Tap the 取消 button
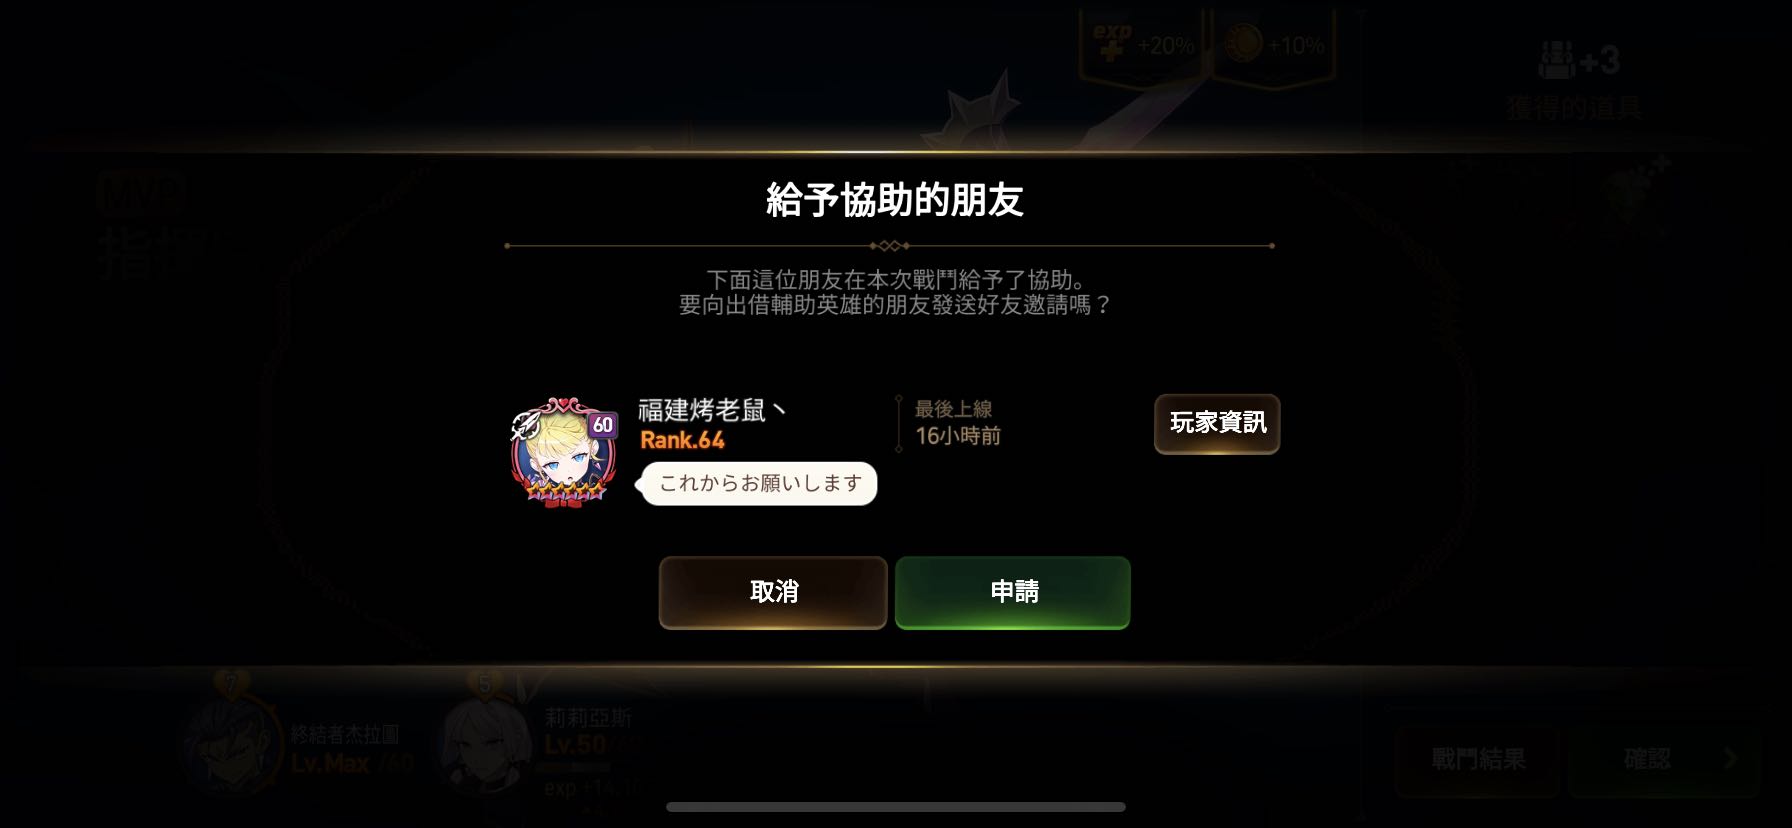1792x828 pixels. pos(773,592)
